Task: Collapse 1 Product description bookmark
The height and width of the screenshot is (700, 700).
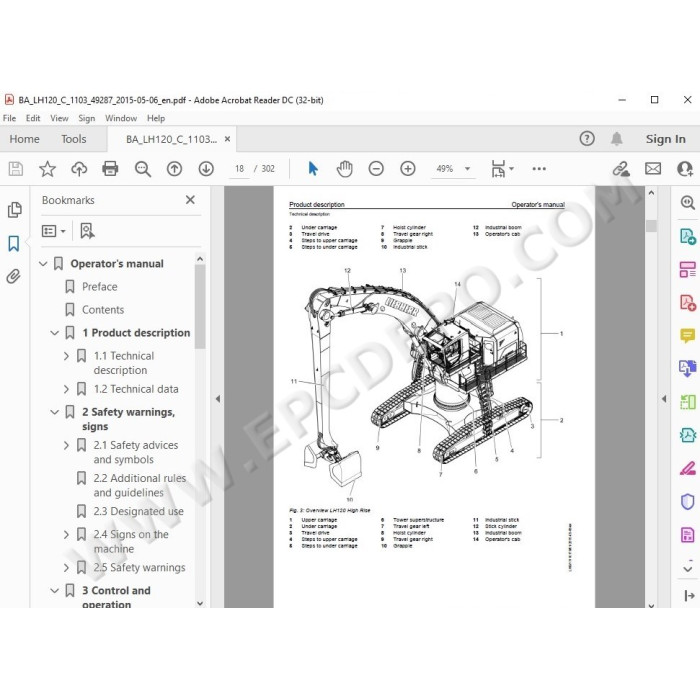Action: [x=54, y=333]
